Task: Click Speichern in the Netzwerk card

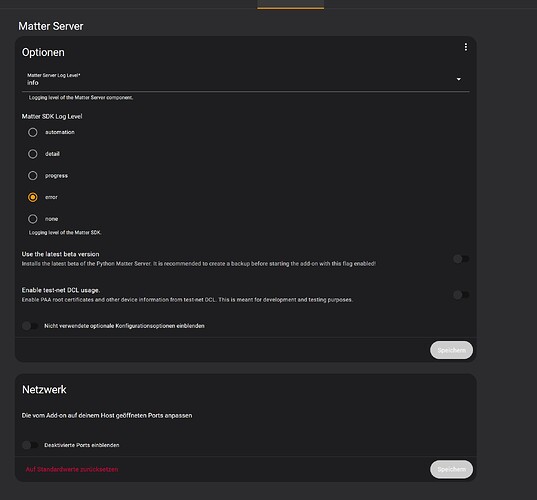Action: point(451,469)
